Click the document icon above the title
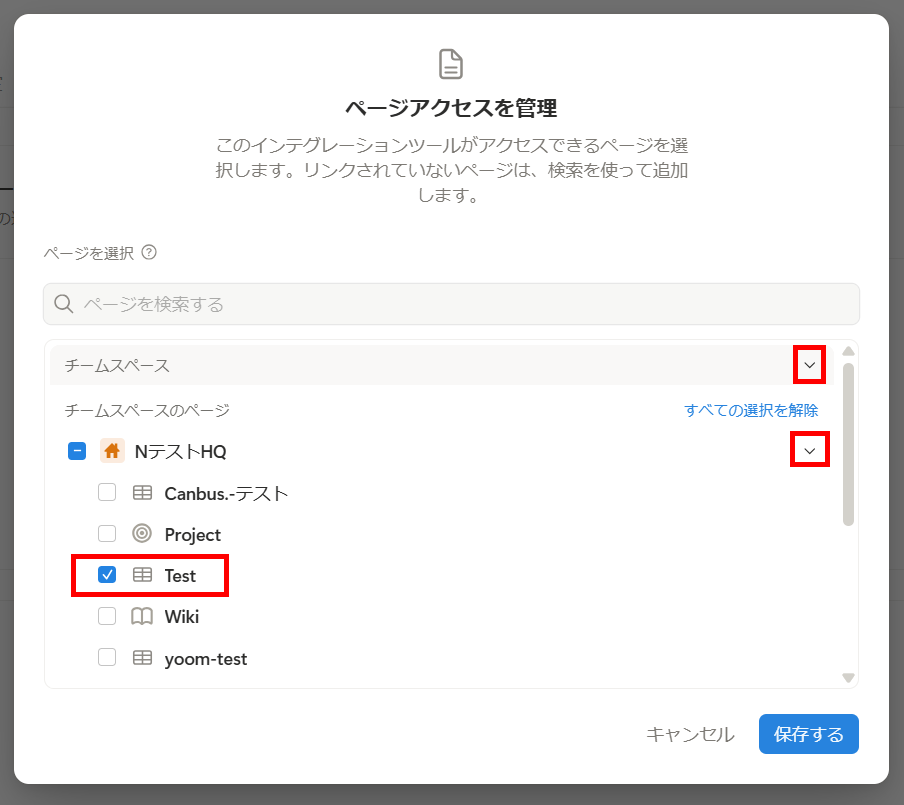The width and height of the screenshot is (904, 805). click(x=451, y=64)
